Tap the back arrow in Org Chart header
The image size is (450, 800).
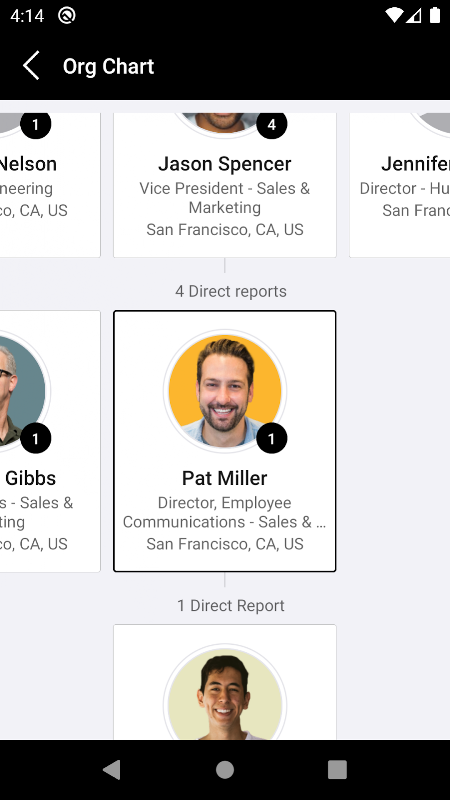pyautogui.click(x=31, y=66)
